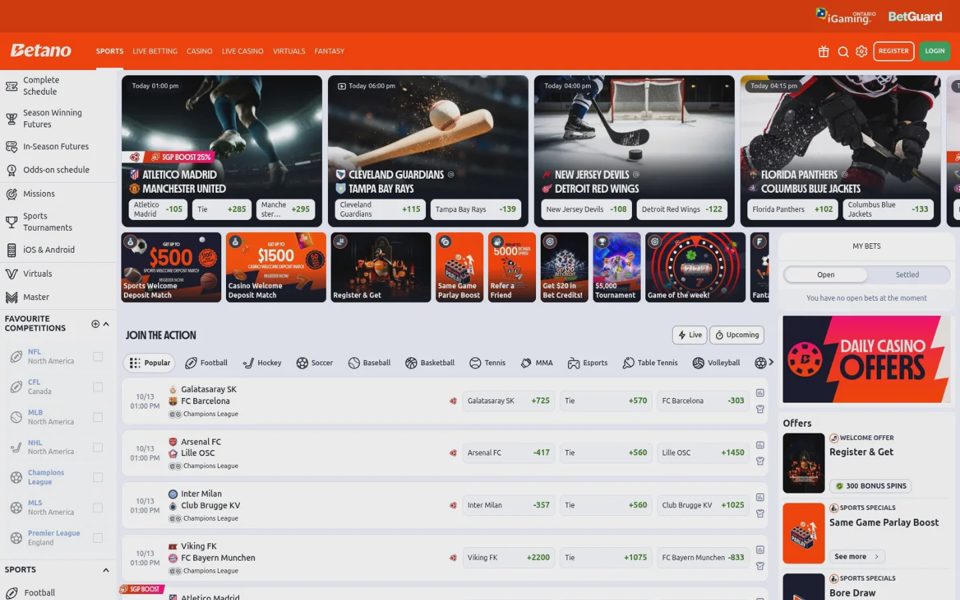Click the green Login button

point(934,51)
